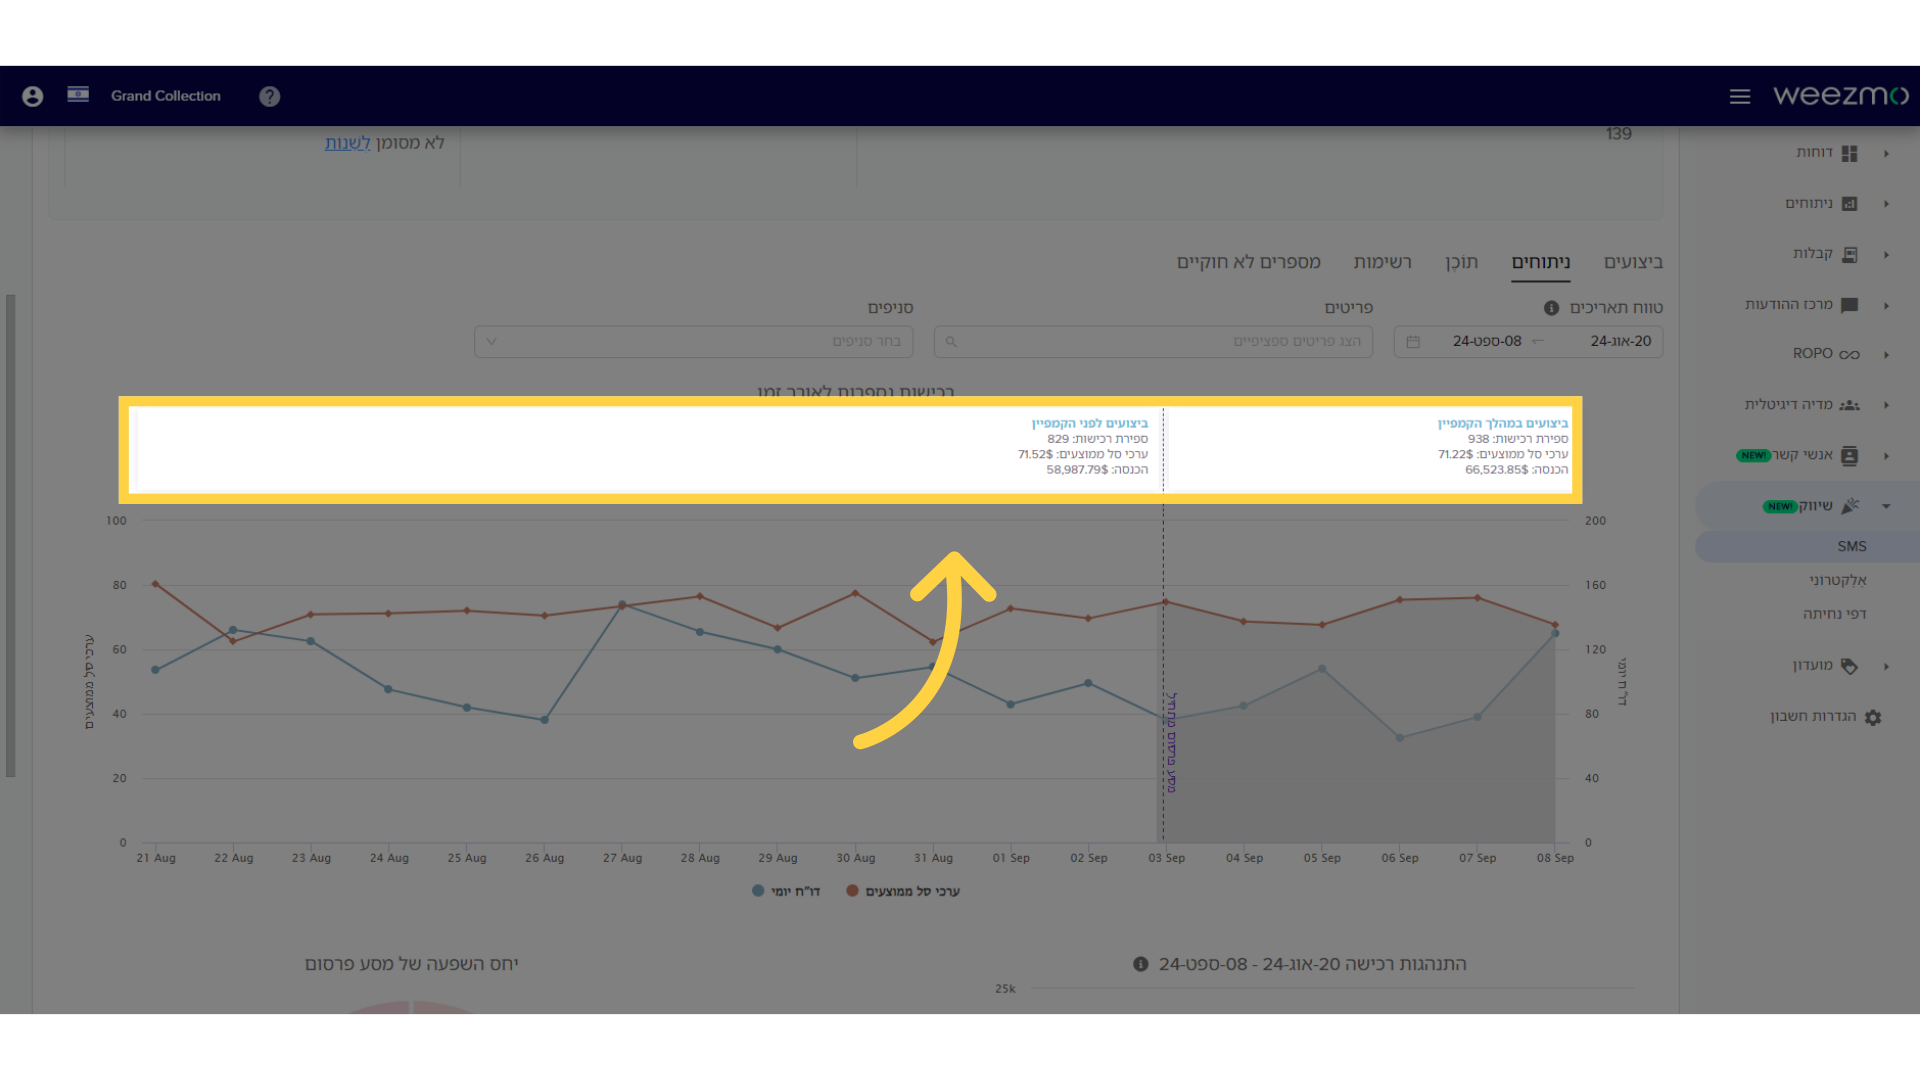Screen dimensions: 1920x1080
Task: Open the help question mark icon
Action: tap(269, 96)
